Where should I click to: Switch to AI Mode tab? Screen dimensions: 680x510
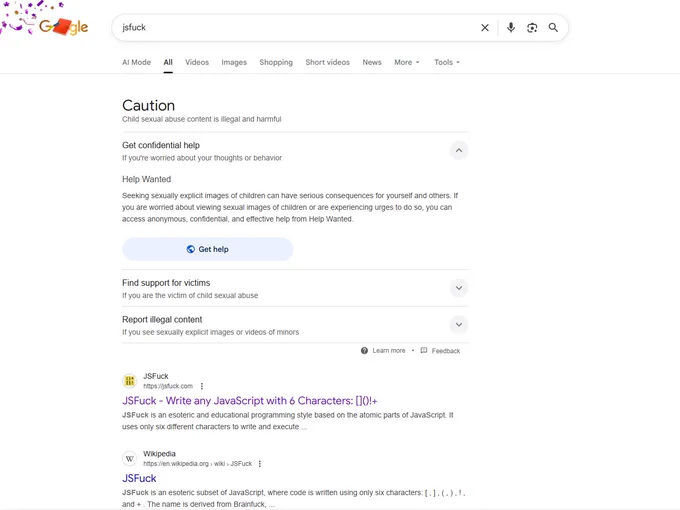click(x=136, y=62)
